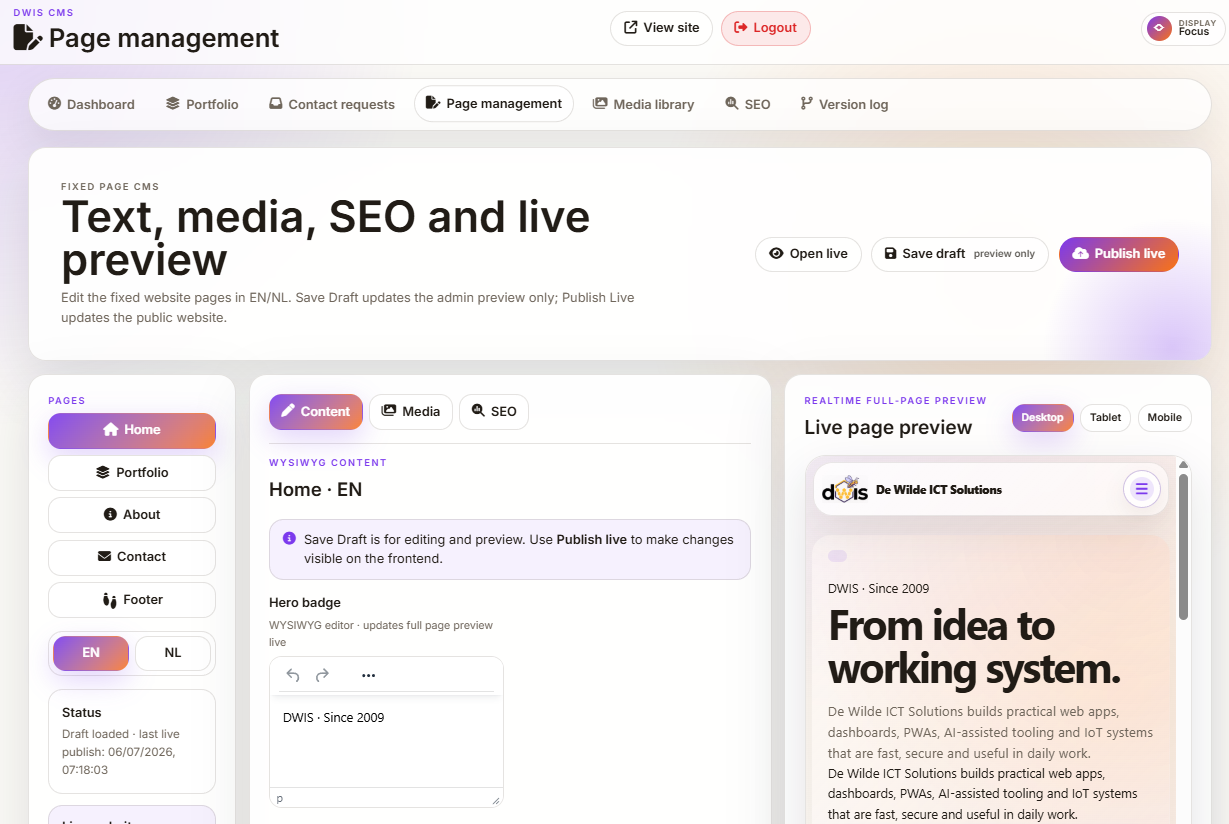This screenshot has width=1229, height=824.
Task: Click the DWIS logo in live preview
Action: click(844, 489)
